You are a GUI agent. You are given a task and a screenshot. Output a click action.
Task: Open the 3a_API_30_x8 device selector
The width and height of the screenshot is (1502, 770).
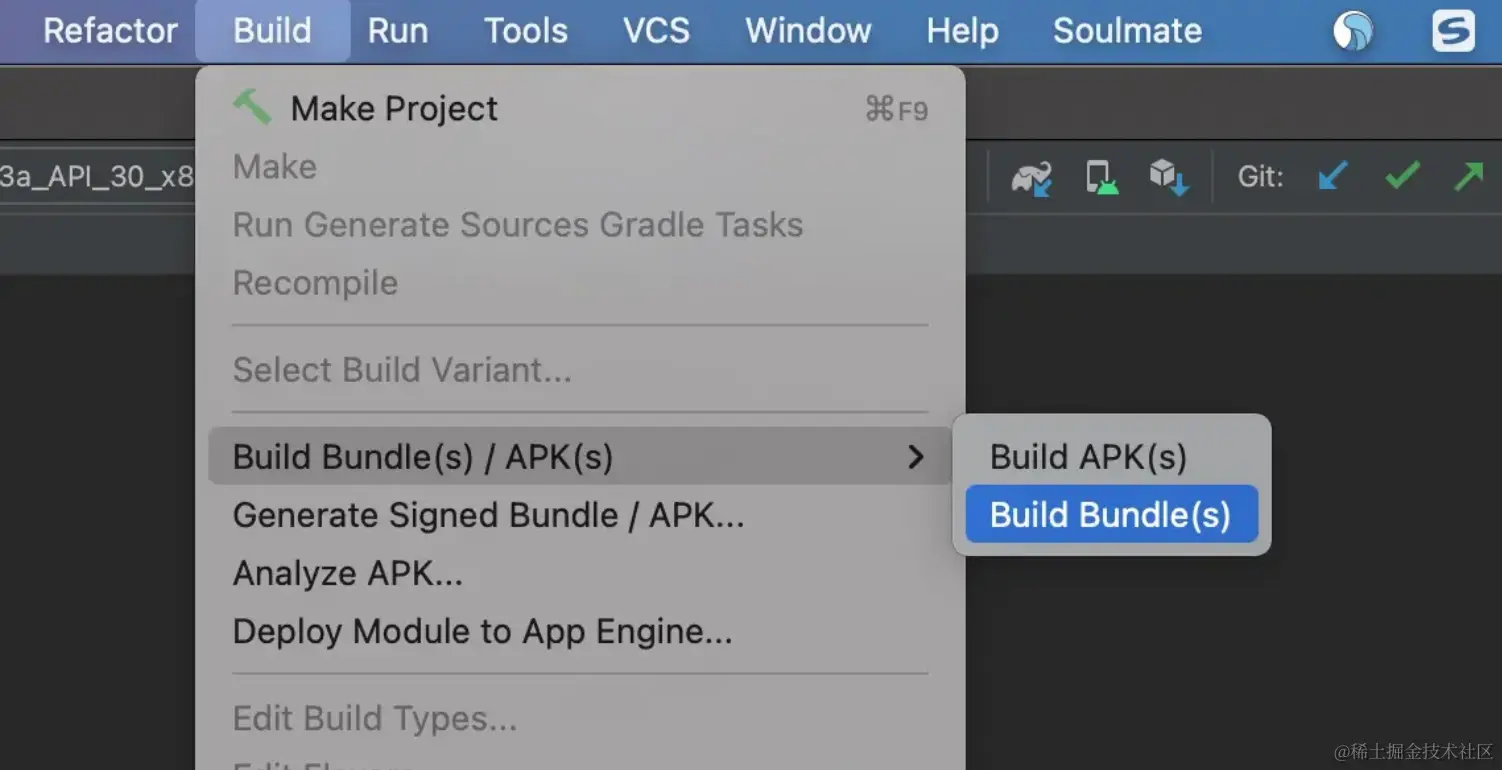point(97,177)
